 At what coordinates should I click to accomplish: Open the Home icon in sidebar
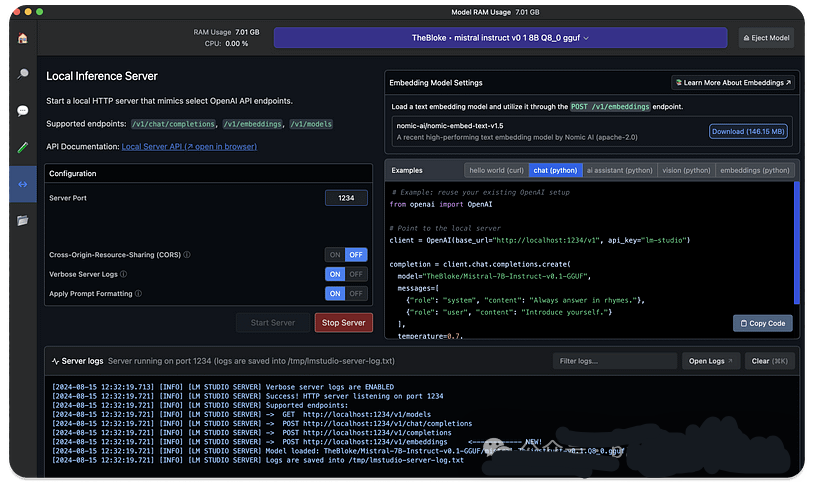[23, 38]
